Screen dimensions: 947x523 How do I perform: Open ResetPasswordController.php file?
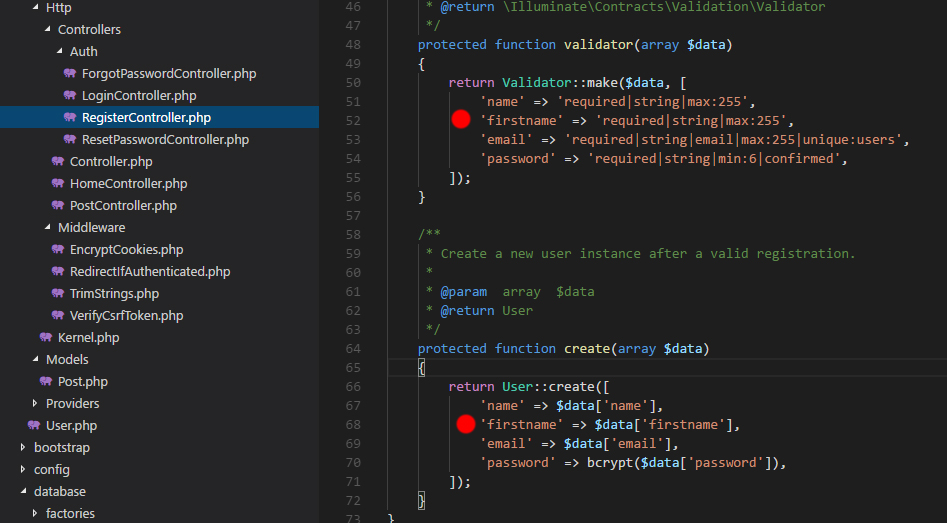tap(165, 140)
